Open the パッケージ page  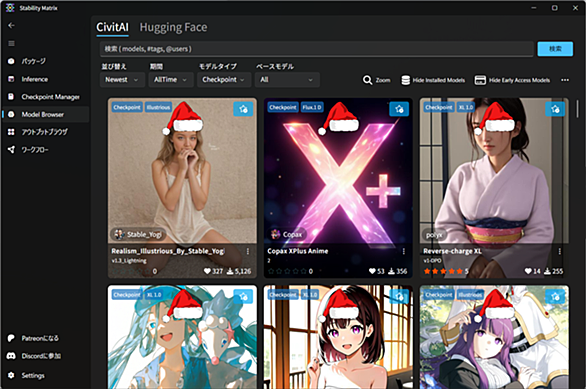tap(45, 61)
